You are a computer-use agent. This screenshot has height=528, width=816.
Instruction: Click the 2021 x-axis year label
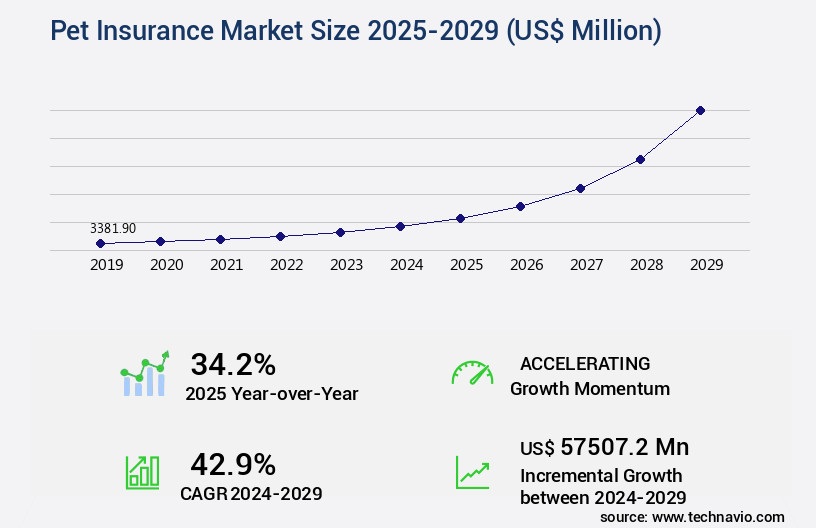point(226,265)
